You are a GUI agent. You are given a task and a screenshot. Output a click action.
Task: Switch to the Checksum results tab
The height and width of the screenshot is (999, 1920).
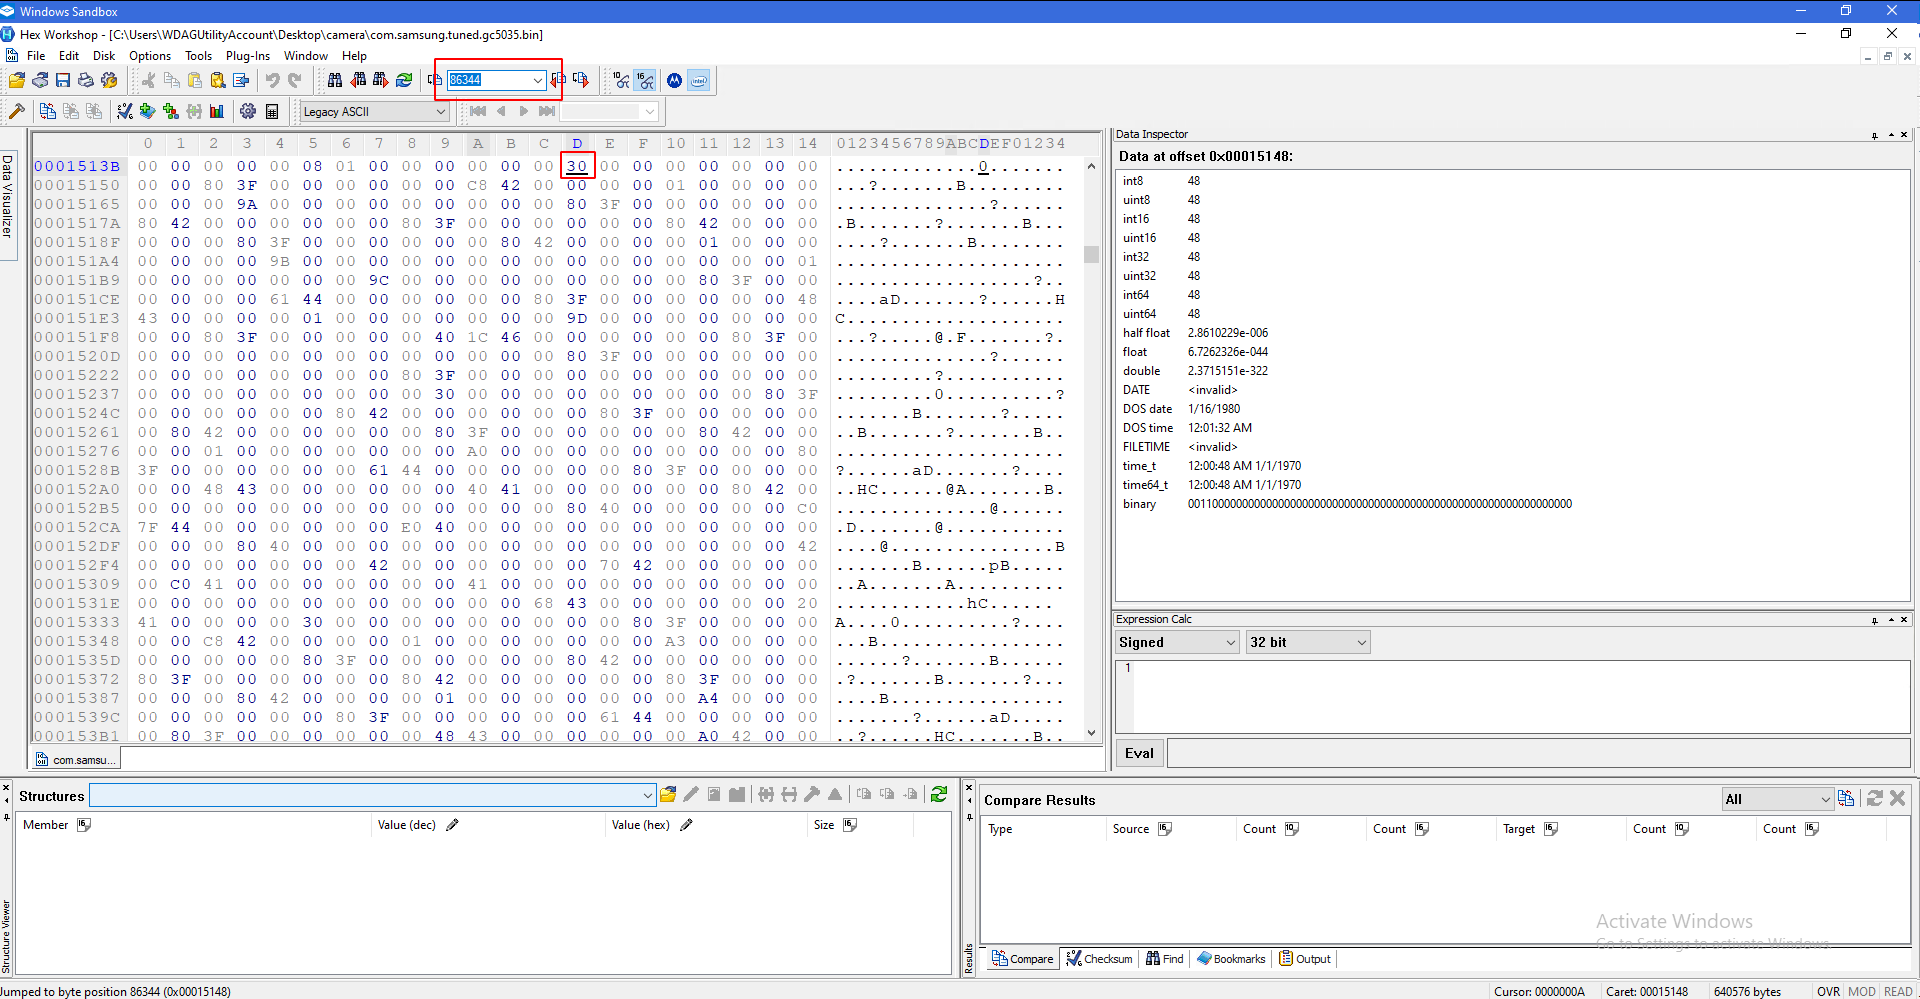(x=1100, y=959)
